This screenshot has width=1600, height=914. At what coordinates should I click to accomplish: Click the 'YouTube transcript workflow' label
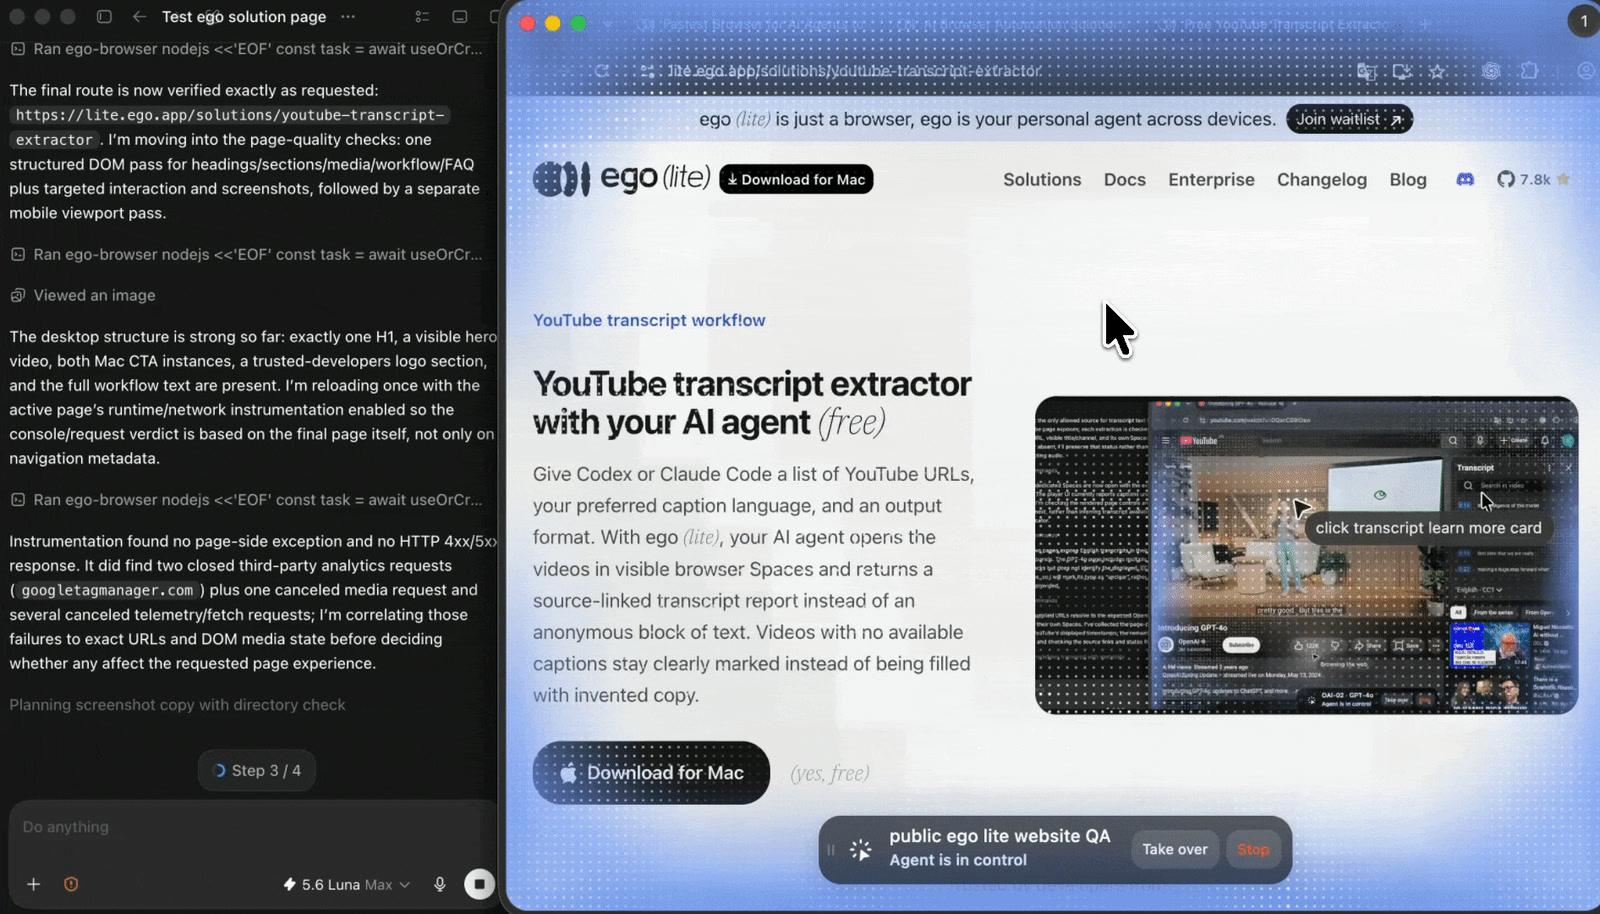(x=649, y=320)
